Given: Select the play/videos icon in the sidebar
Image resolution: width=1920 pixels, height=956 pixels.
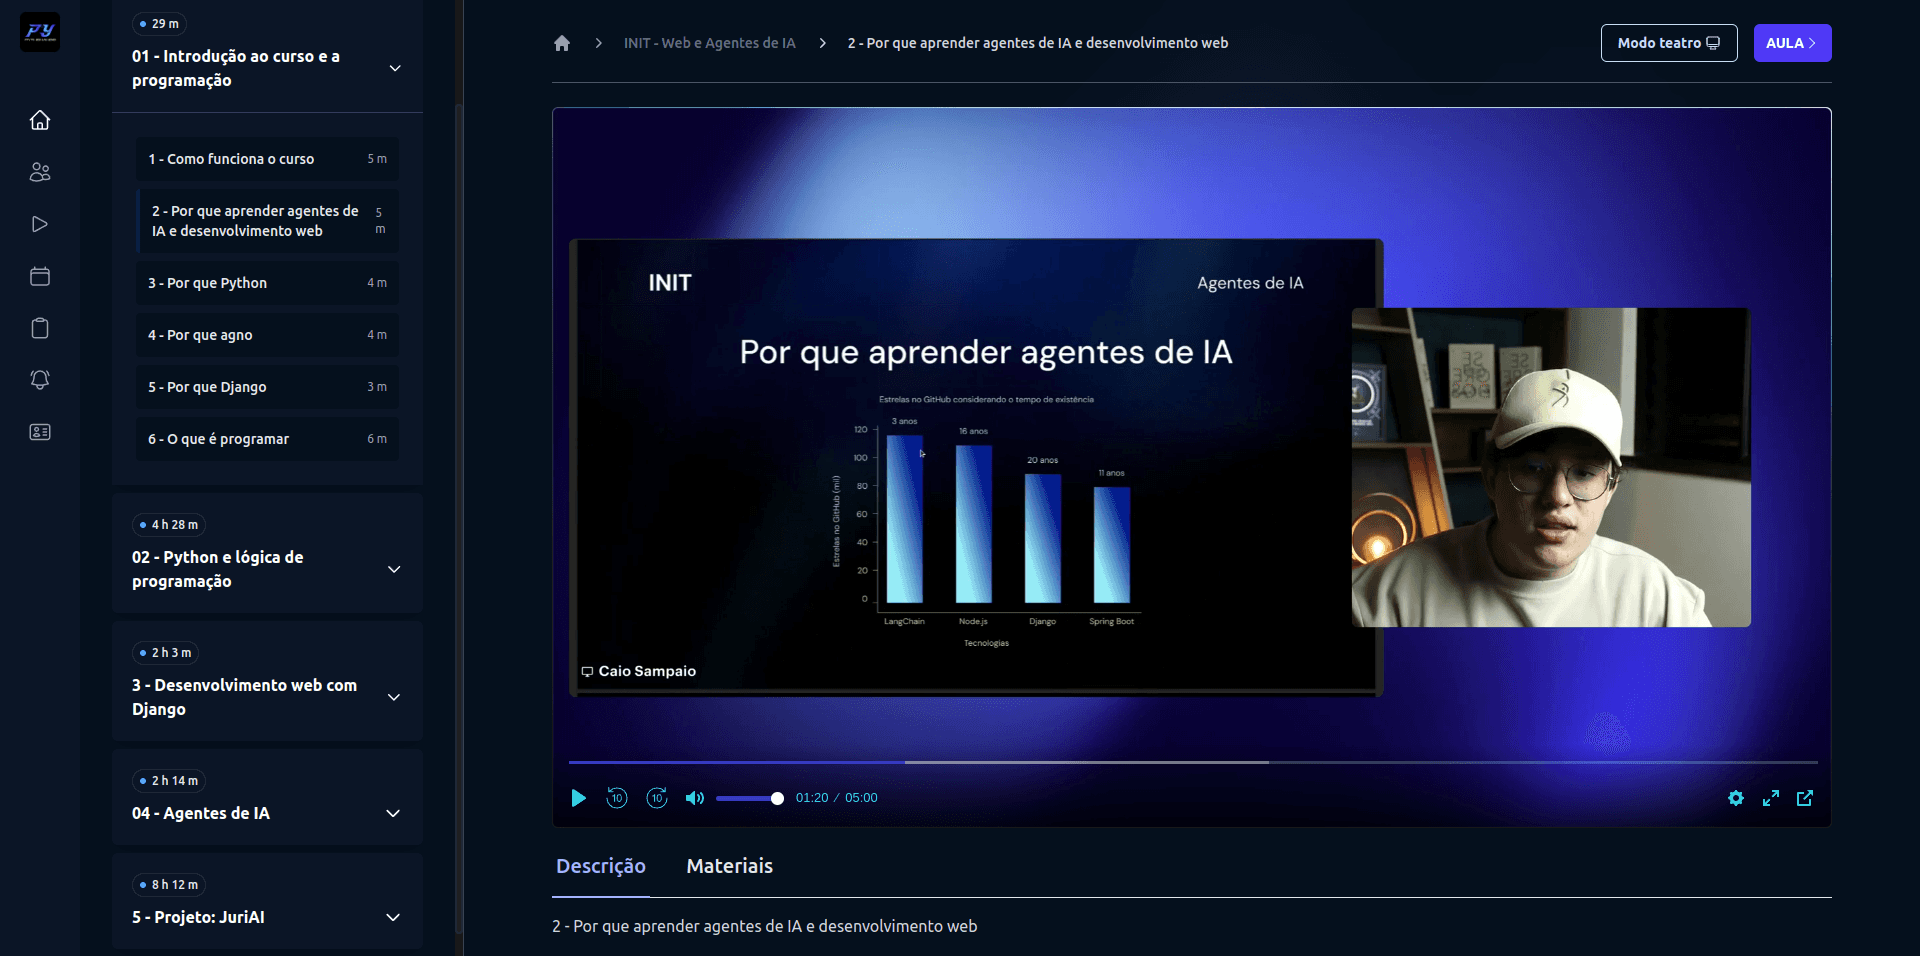Looking at the screenshot, I should pyautogui.click(x=40, y=224).
